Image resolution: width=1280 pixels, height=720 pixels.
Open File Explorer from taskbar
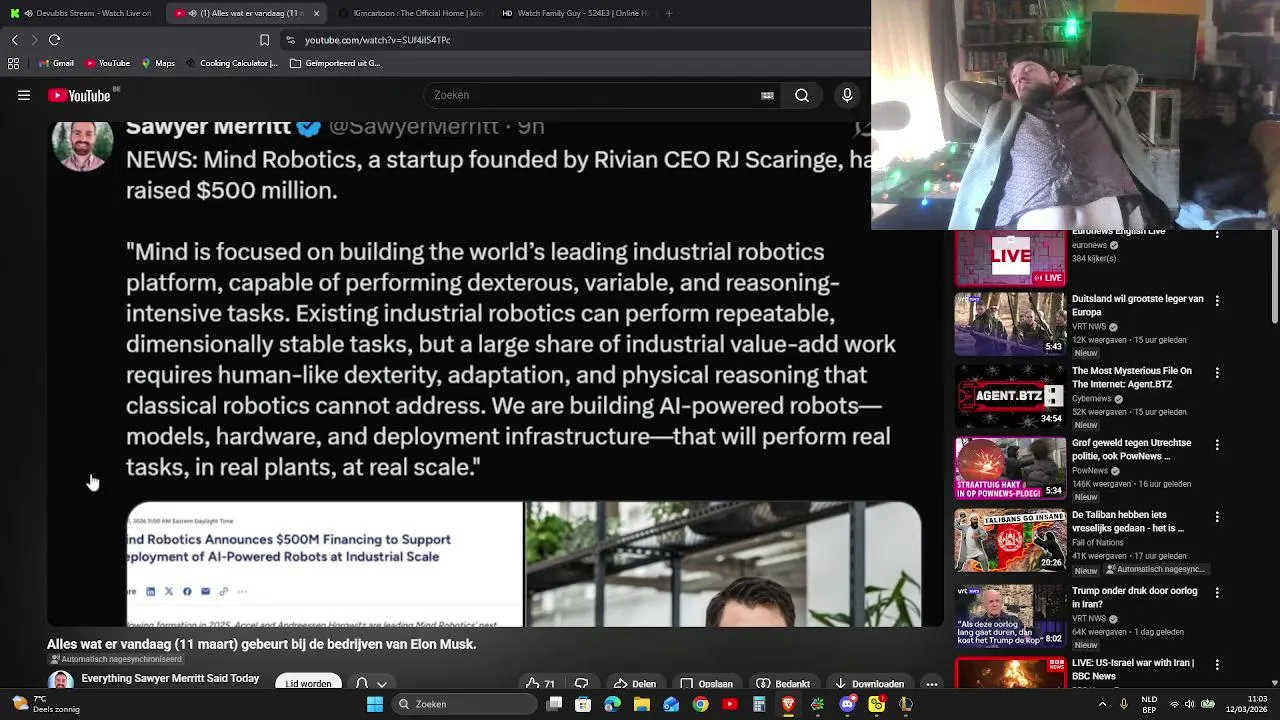click(x=642, y=704)
